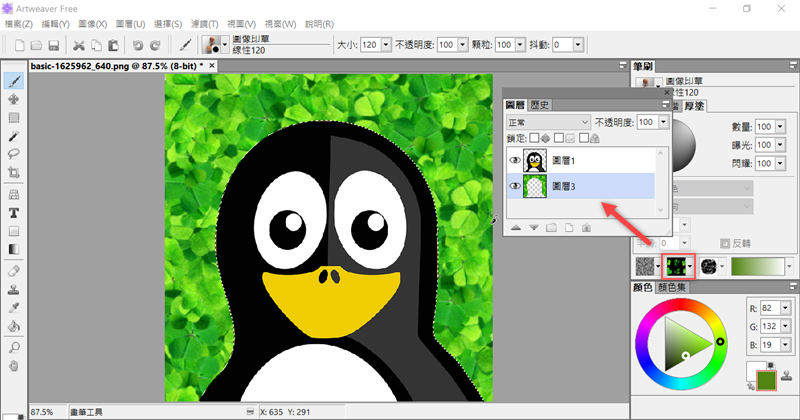Pick the Crop tool

pyautogui.click(x=14, y=173)
